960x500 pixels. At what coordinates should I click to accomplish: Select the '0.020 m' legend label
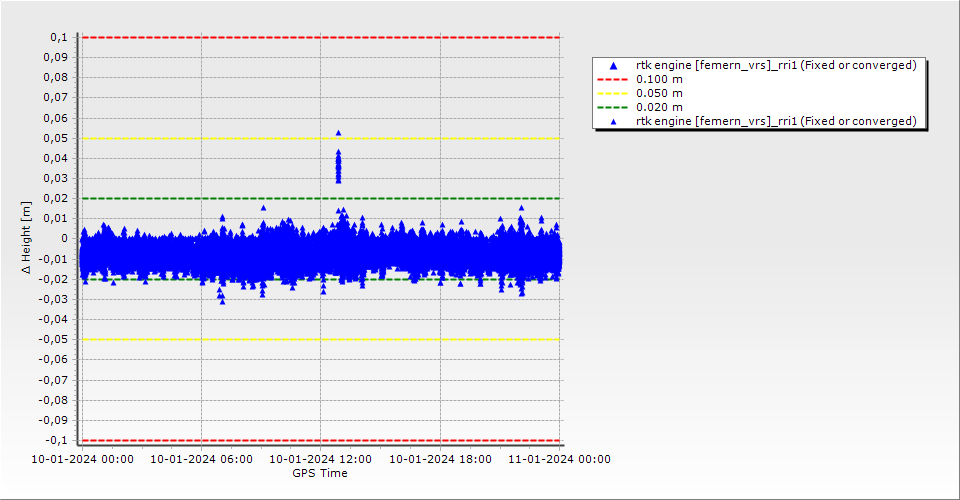(x=660, y=107)
